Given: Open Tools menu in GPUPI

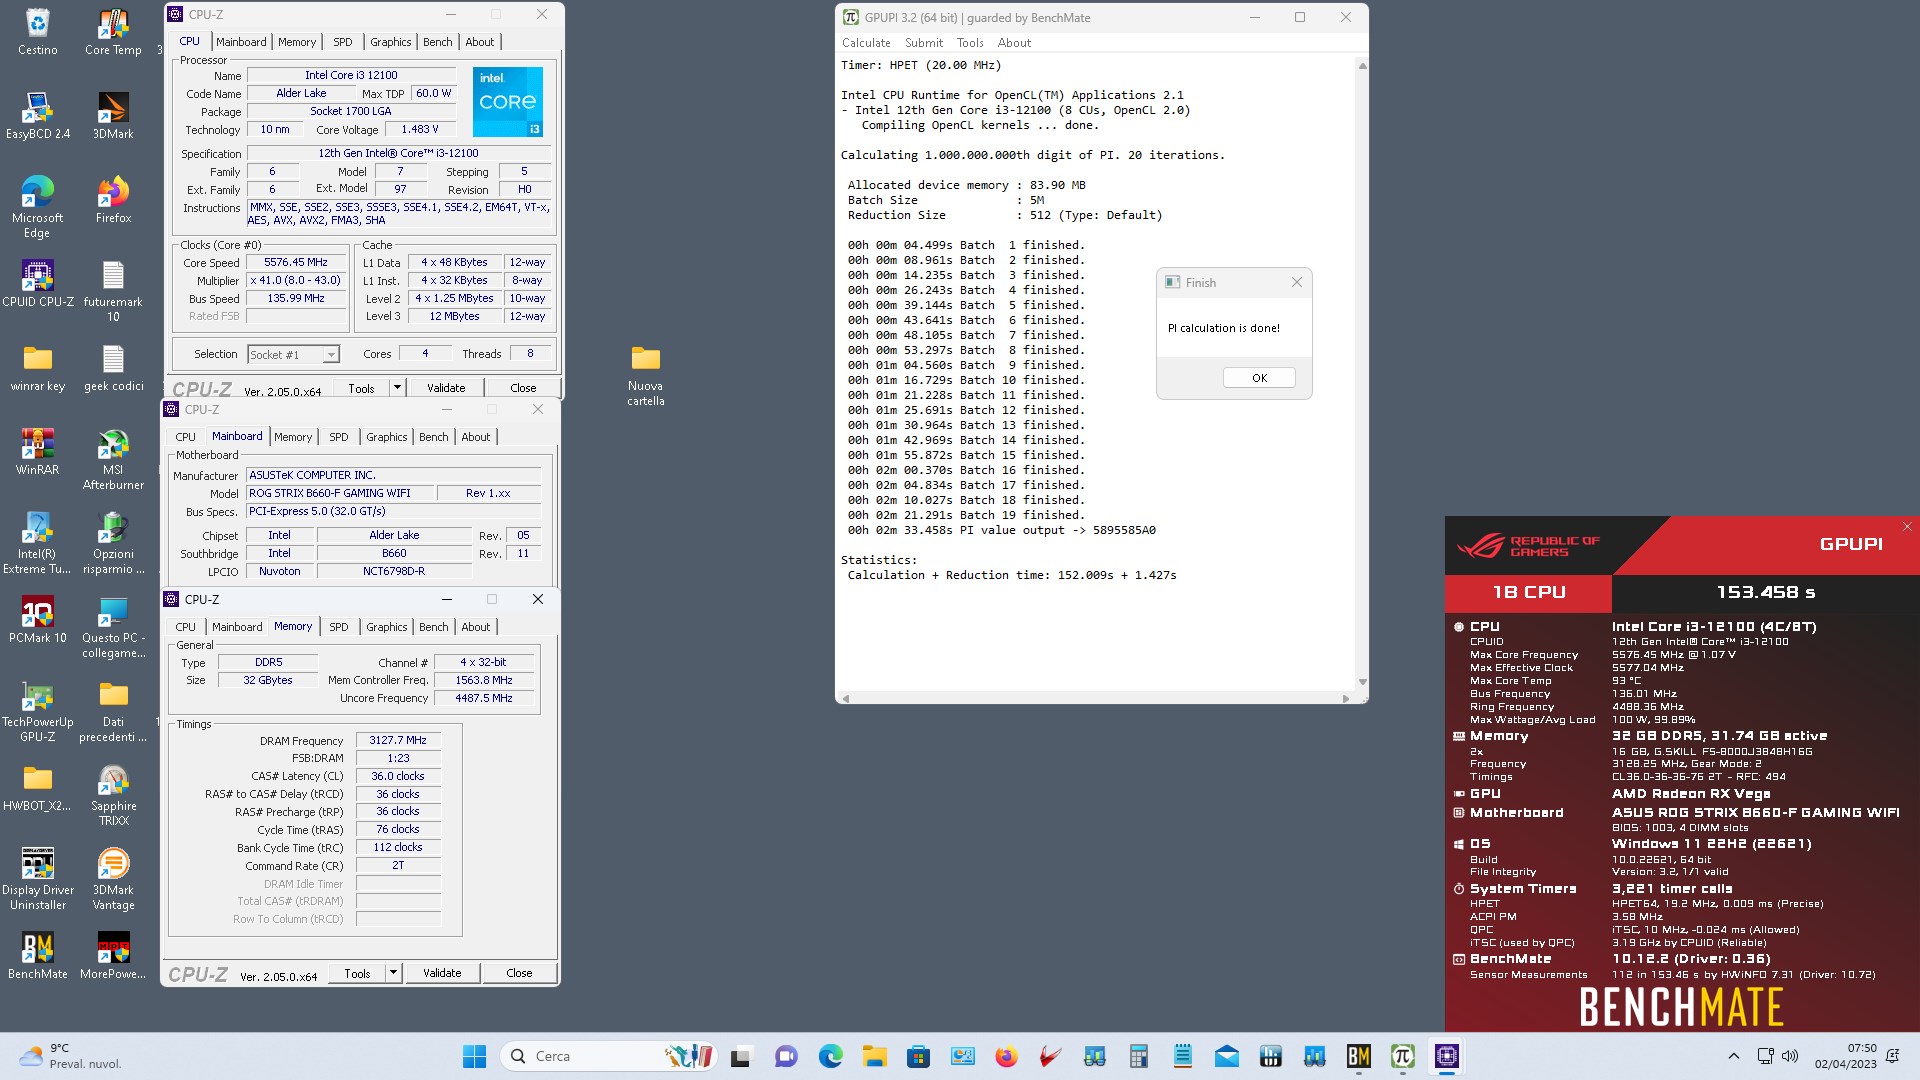Looking at the screenshot, I should coord(970,43).
